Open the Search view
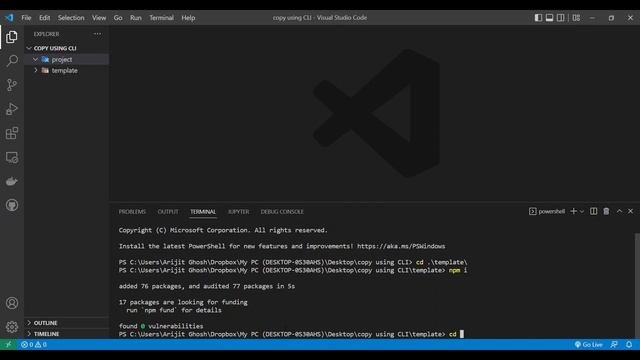This screenshot has height=360, width=640. coord(12,61)
